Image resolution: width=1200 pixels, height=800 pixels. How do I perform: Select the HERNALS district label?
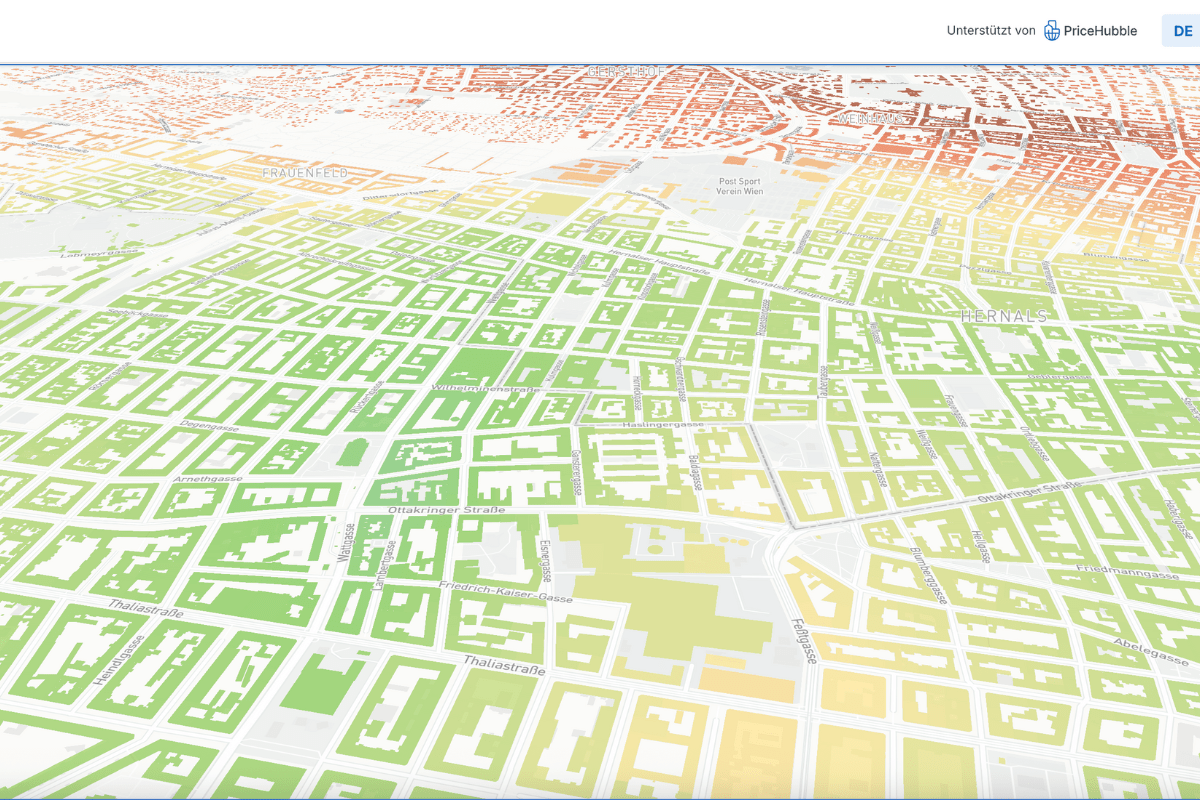1004,316
